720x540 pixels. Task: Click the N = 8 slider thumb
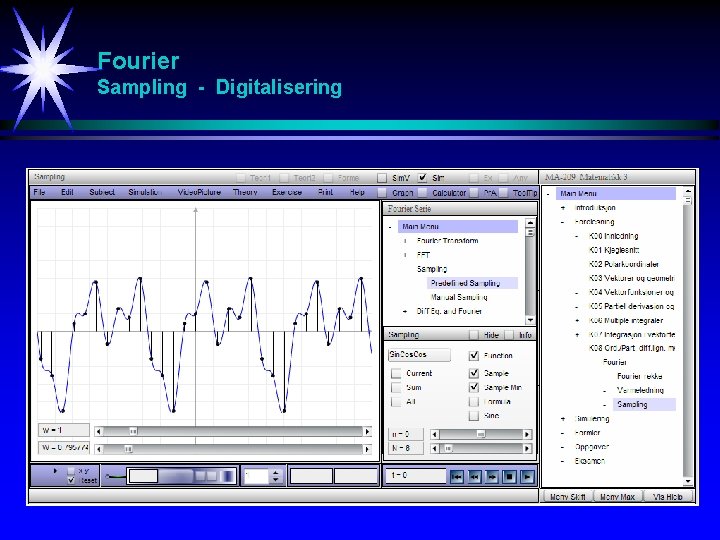(x=449, y=448)
